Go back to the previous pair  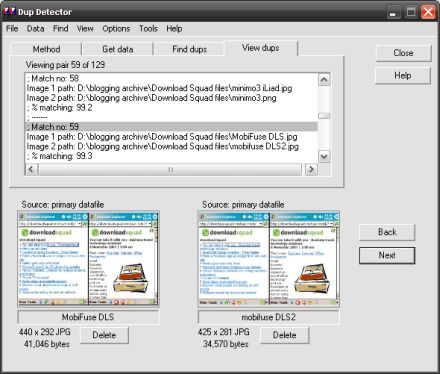pyautogui.click(x=387, y=232)
